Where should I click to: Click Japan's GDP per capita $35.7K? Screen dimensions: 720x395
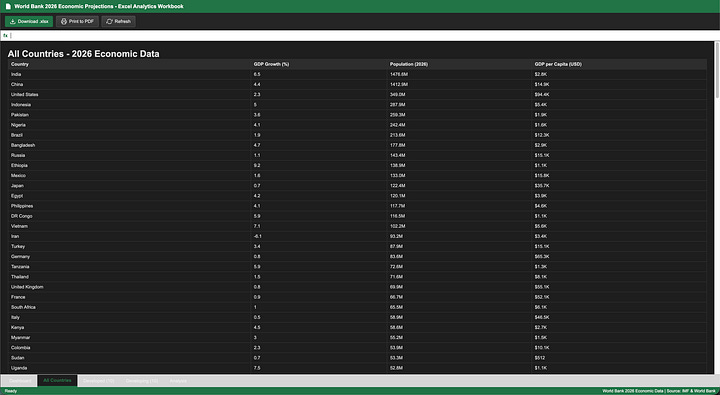pyautogui.click(x=542, y=186)
